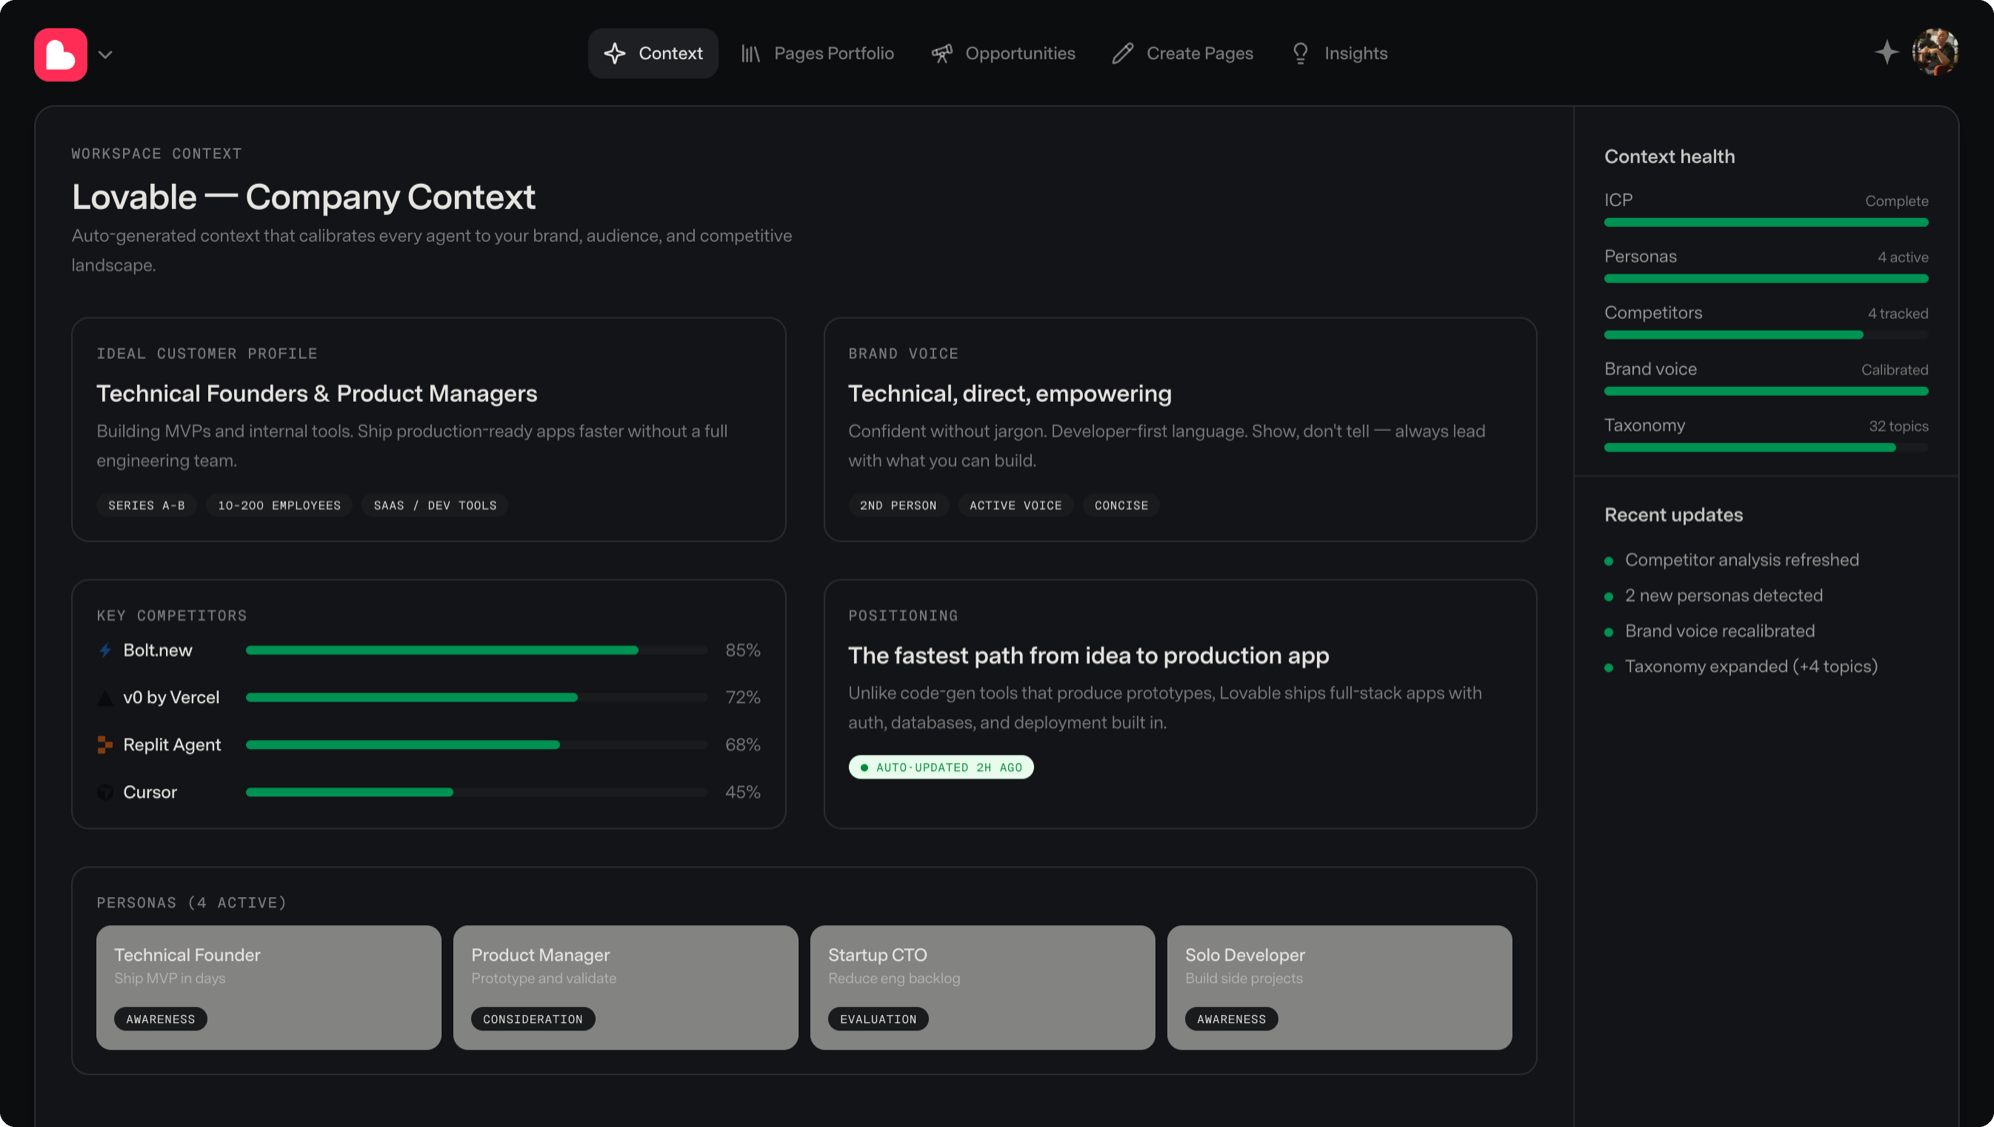Open the Context tab

[x=653, y=53]
